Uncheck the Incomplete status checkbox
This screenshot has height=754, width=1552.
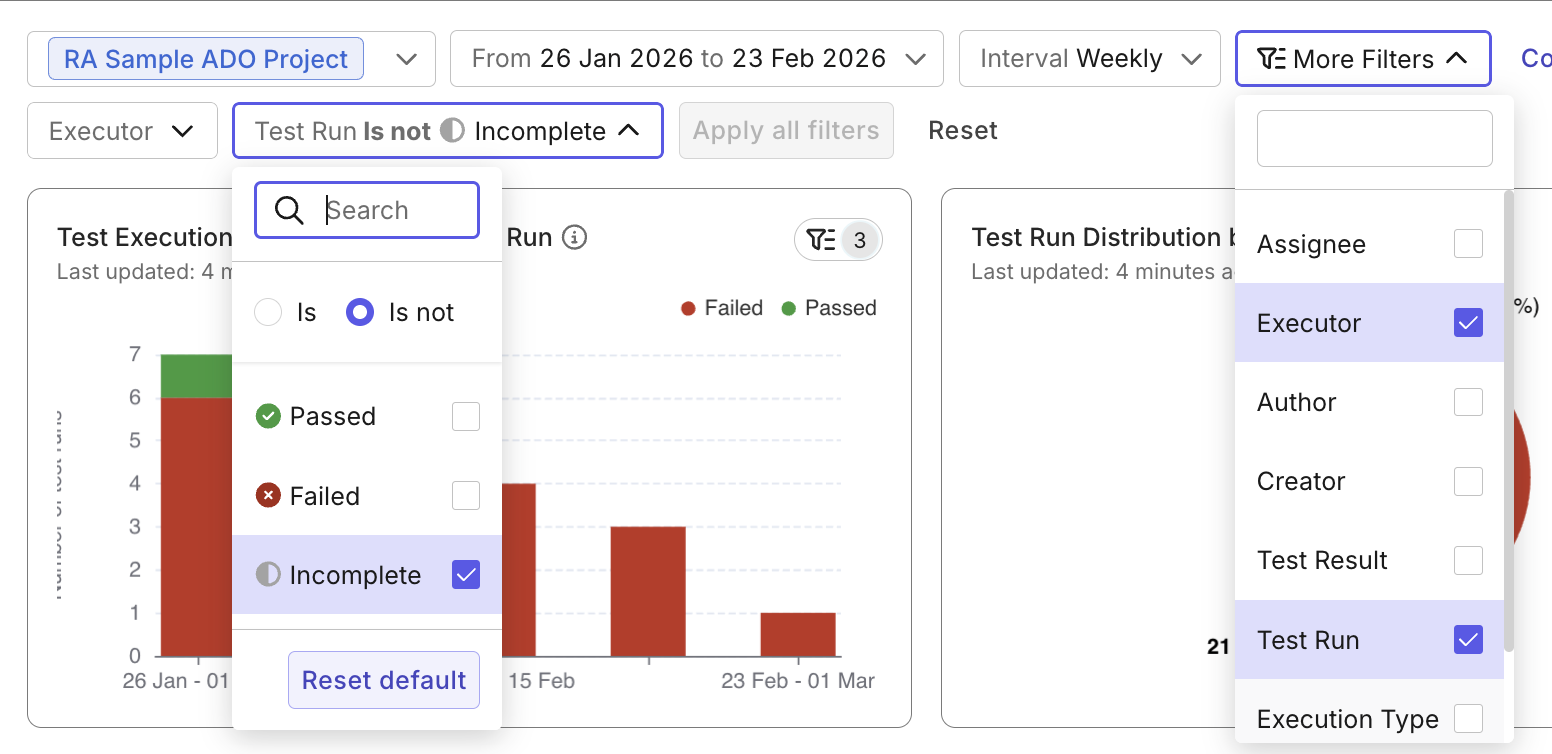(x=465, y=574)
